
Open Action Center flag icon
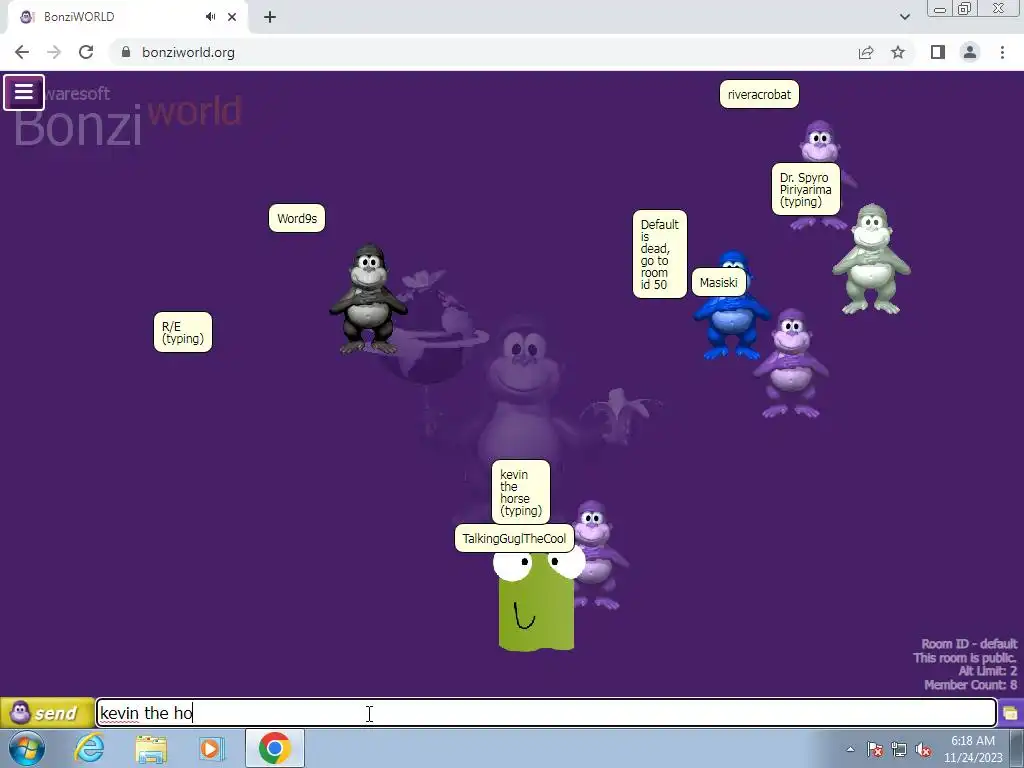point(875,749)
